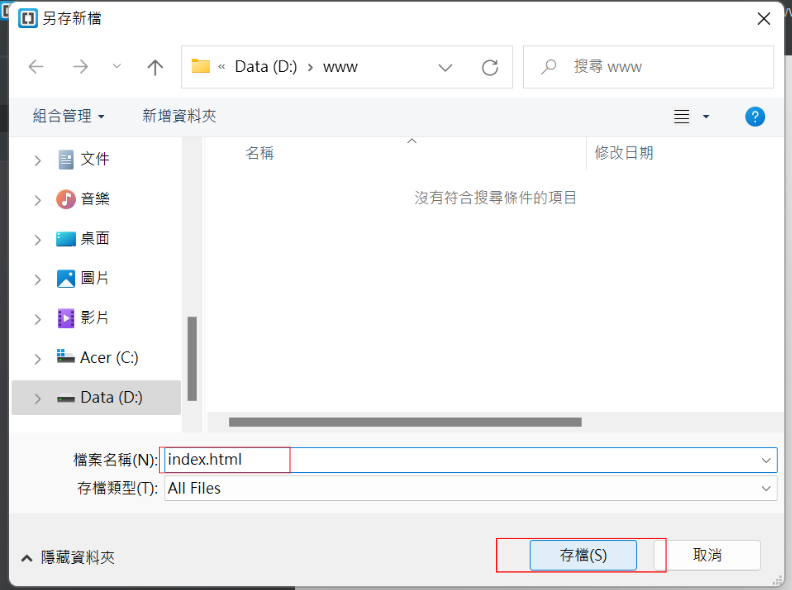The height and width of the screenshot is (590, 792).
Task: Open view options dropdown arrow
Action: pos(706,117)
